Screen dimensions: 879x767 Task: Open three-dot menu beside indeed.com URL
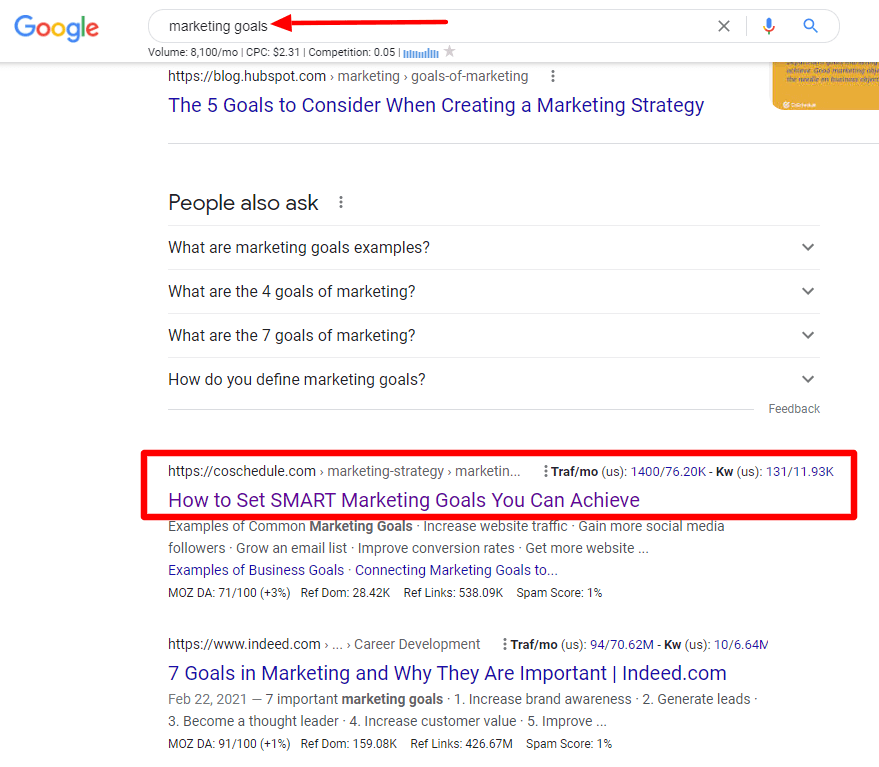[x=505, y=644]
